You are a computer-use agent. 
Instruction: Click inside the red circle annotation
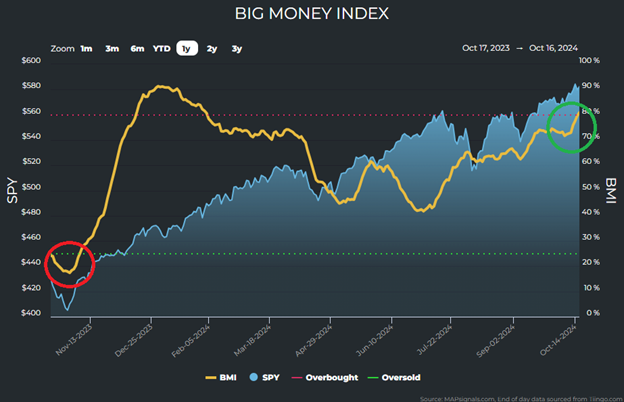[70, 264]
